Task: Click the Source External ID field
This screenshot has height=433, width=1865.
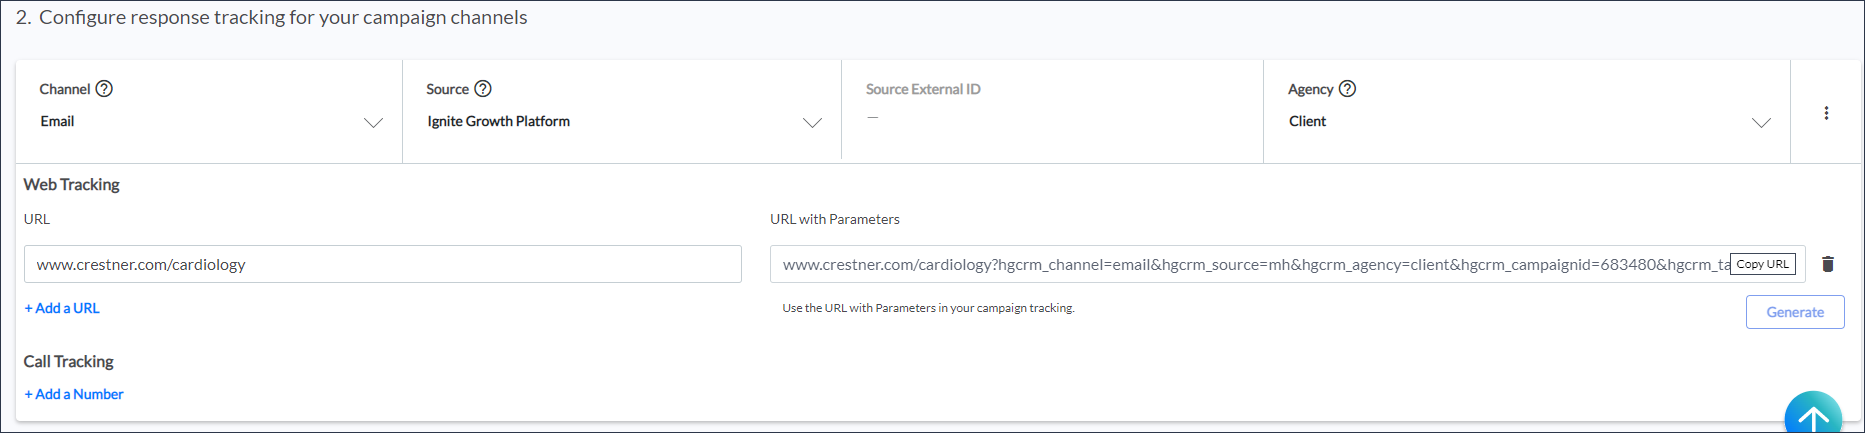Action: coord(1050,117)
